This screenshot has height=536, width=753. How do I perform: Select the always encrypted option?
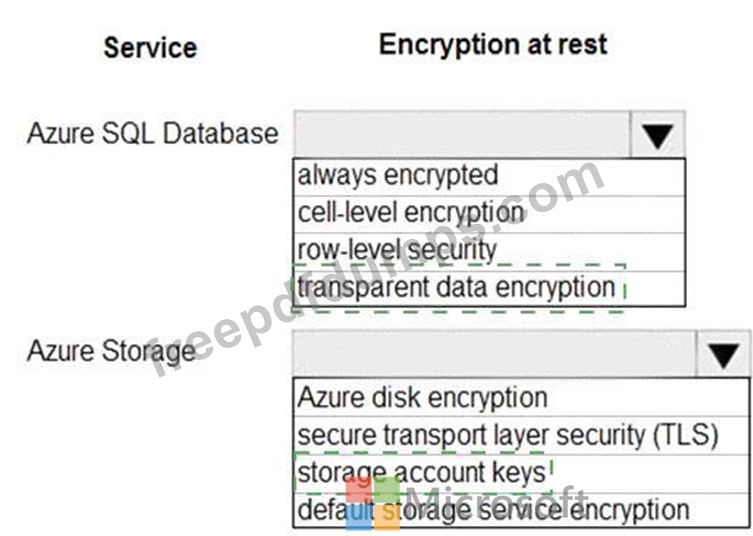tap(489, 177)
